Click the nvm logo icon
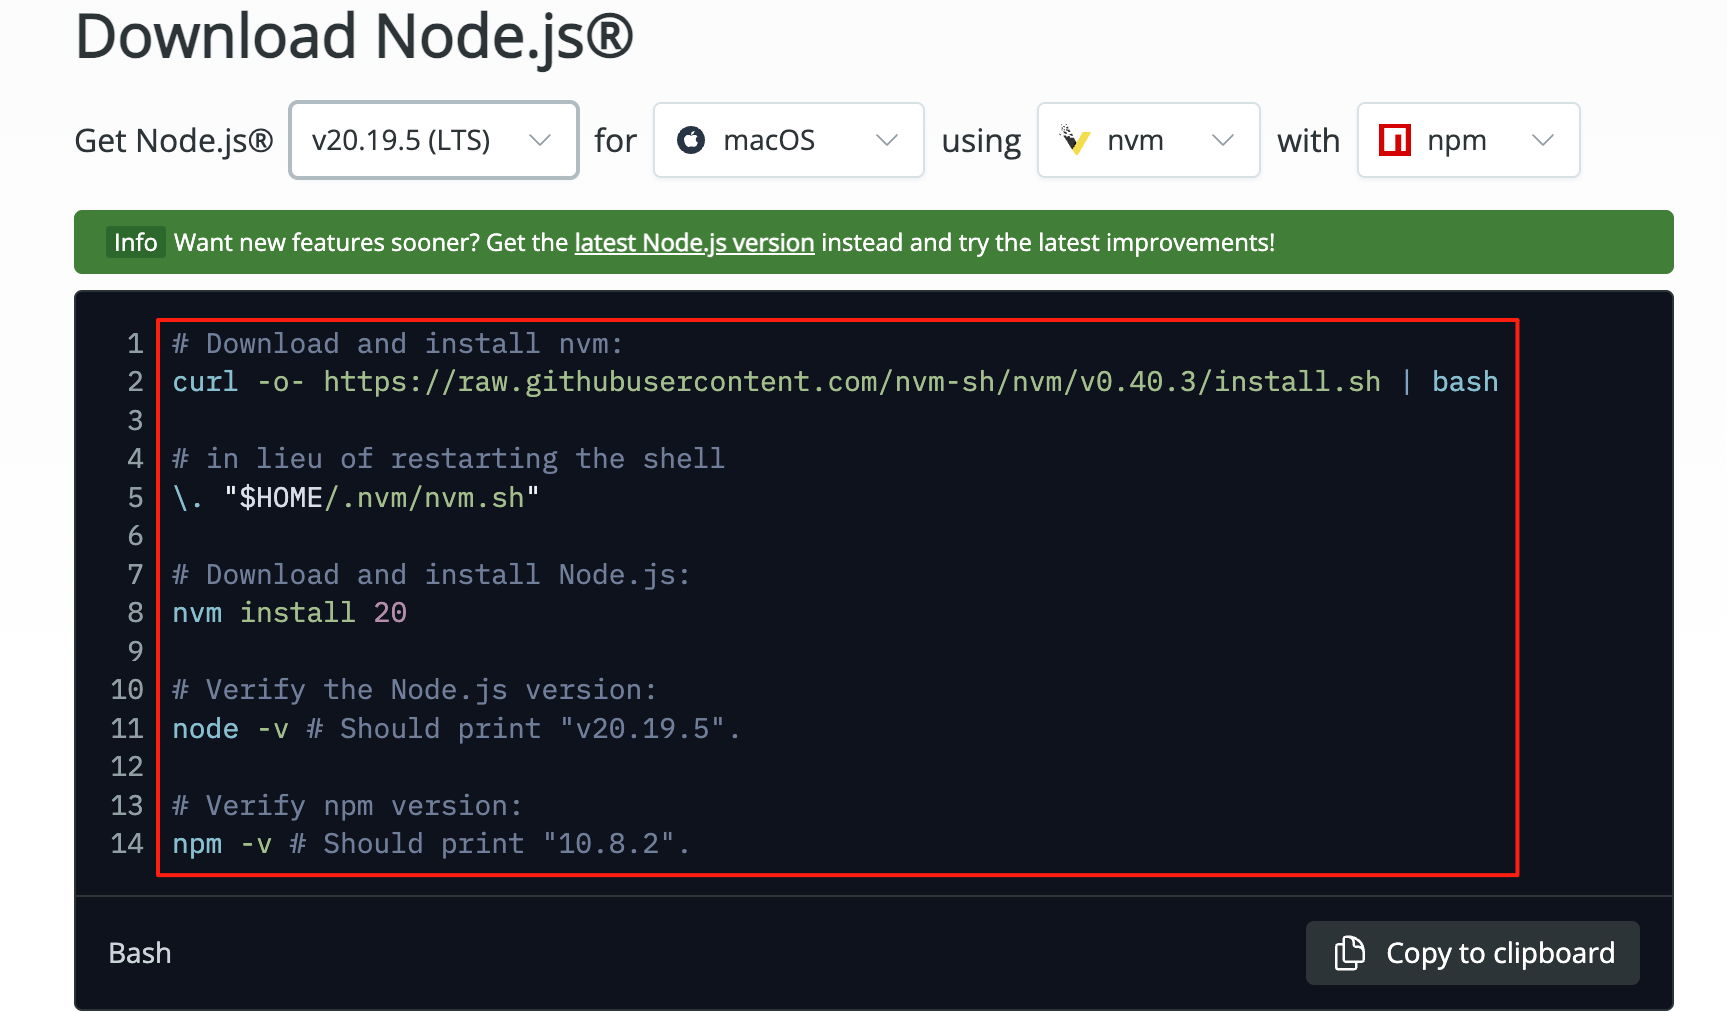This screenshot has height=1012, width=1728. pos(1075,140)
